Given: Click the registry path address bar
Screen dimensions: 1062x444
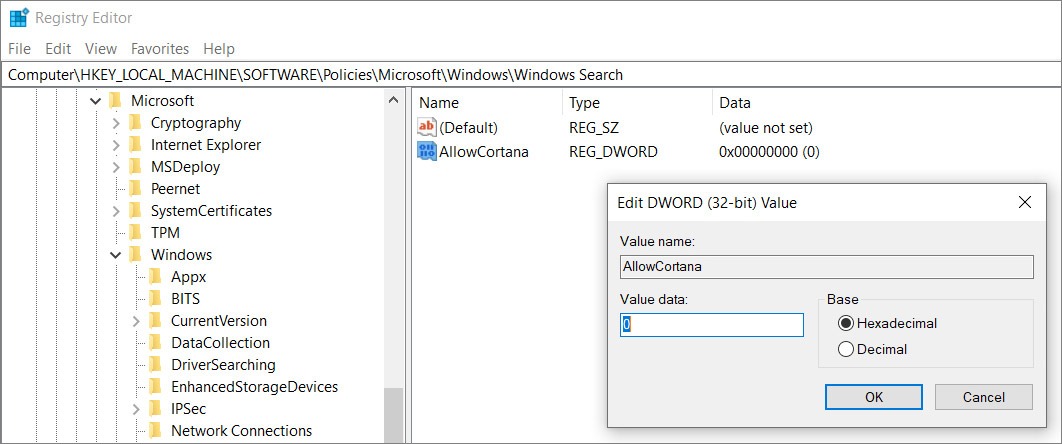Looking at the screenshot, I should 531,74.
